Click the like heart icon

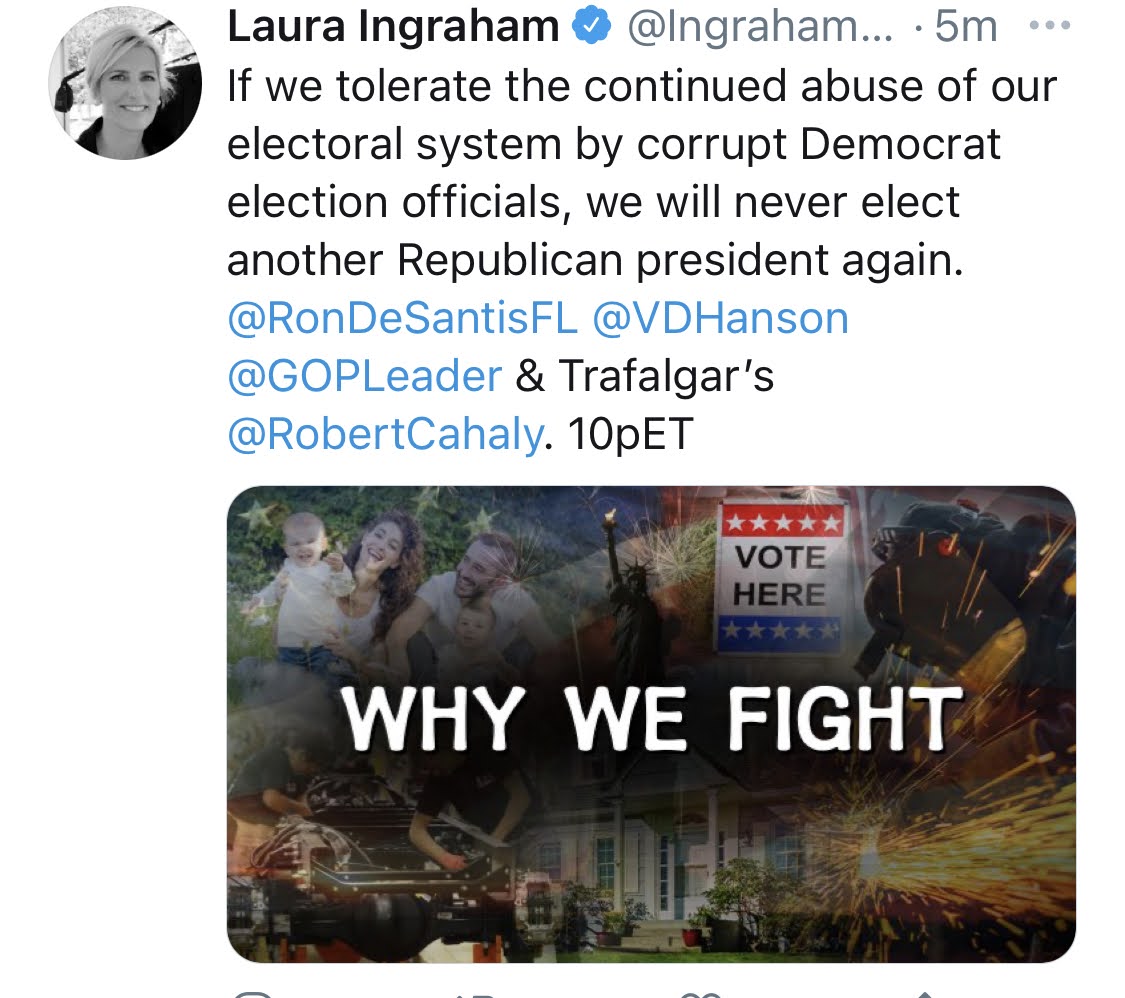pyautogui.click(x=700, y=994)
